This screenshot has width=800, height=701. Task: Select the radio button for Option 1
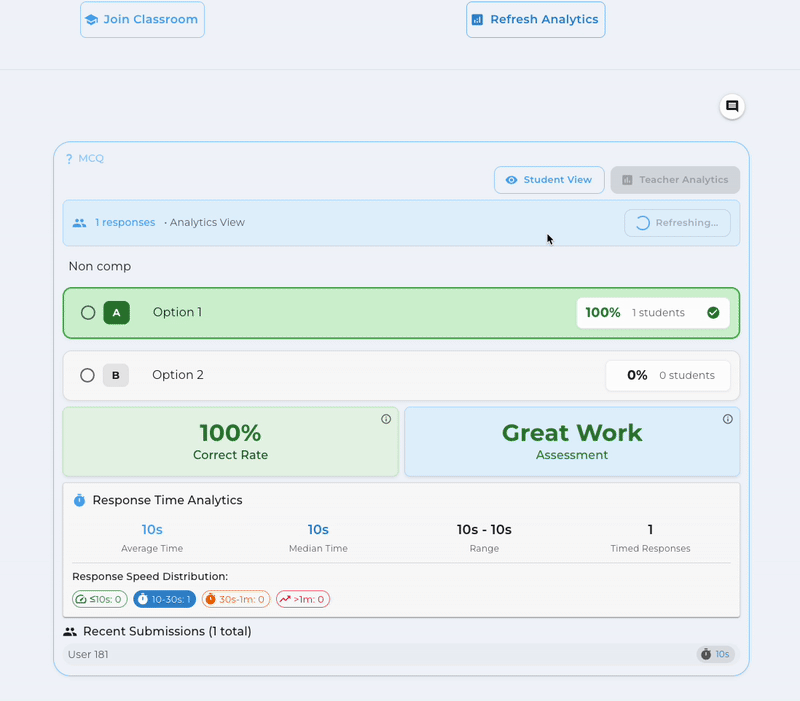[x=88, y=312]
